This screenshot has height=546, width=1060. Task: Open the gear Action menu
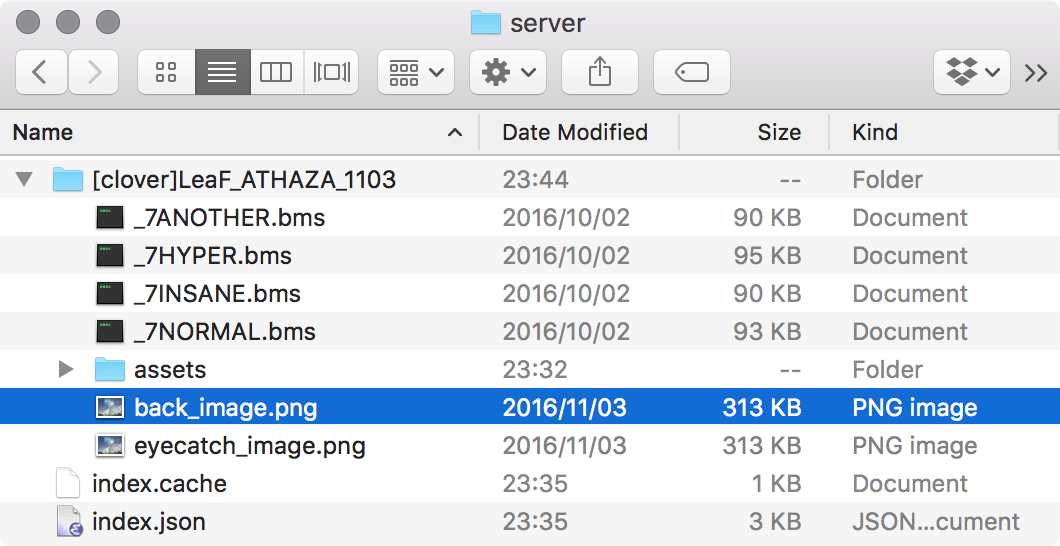pos(508,72)
